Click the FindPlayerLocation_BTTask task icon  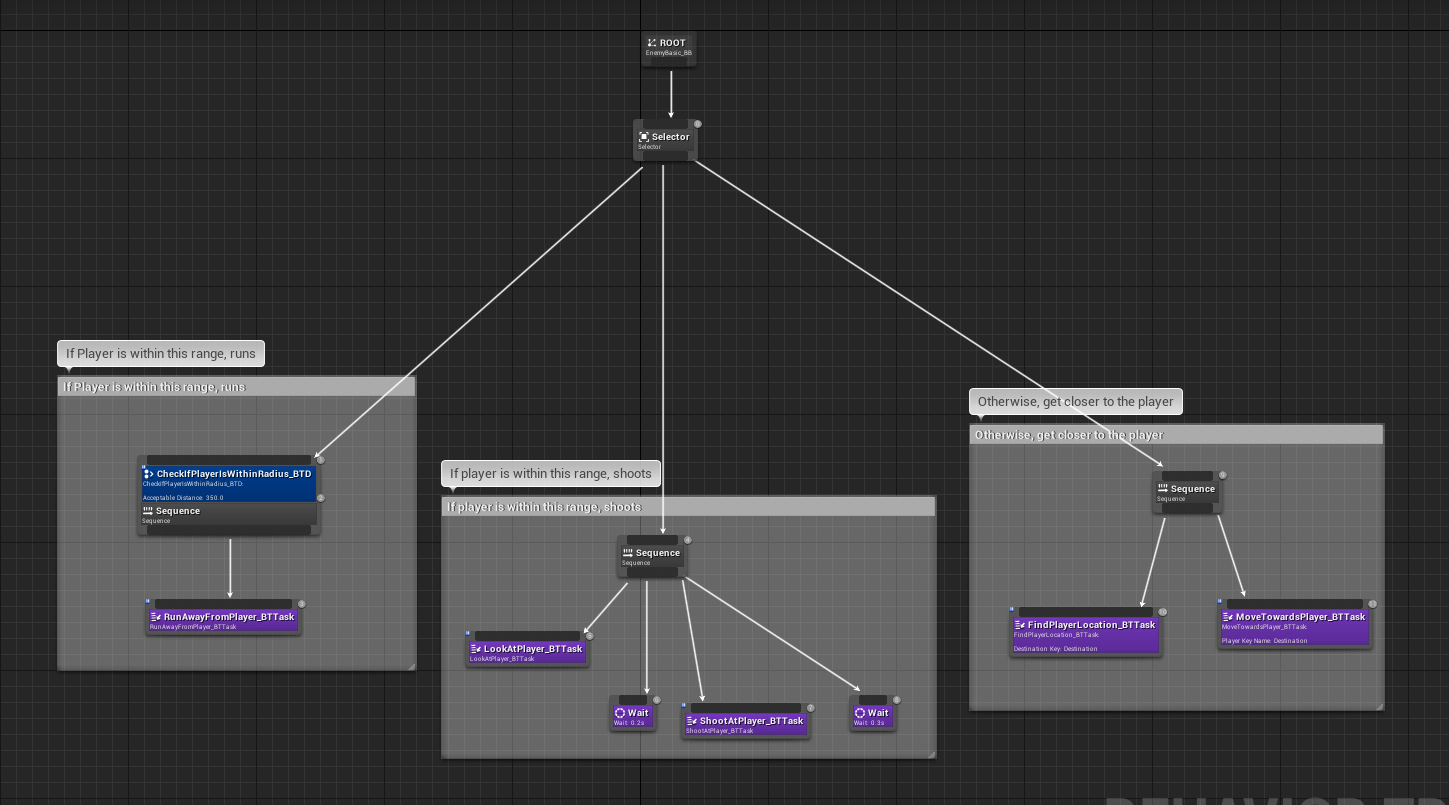(x=1020, y=625)
